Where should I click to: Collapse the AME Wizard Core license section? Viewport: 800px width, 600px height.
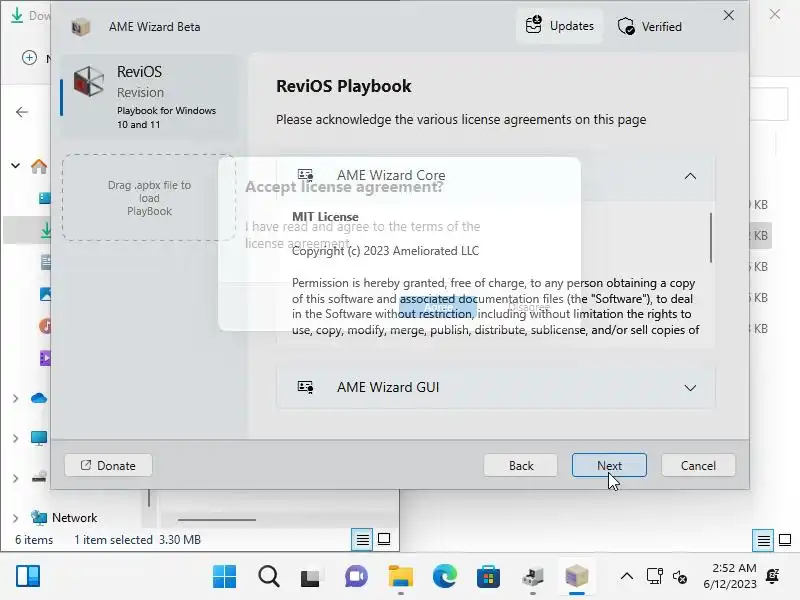pyautogui.click(x=690, y=176)
